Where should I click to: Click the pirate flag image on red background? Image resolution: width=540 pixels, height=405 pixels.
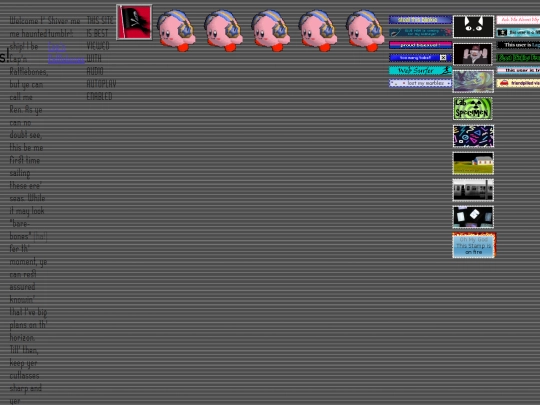tap(134, 22)
